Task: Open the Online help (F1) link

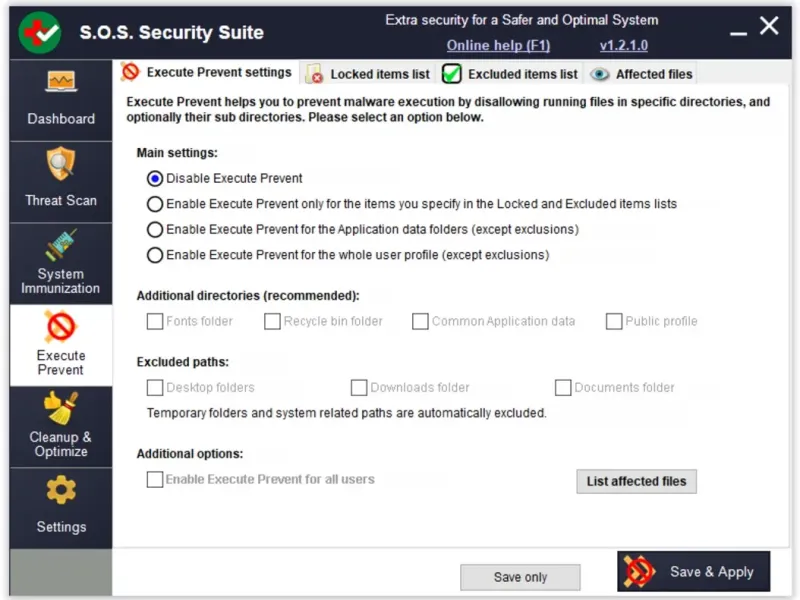Action: pos(498,45)
